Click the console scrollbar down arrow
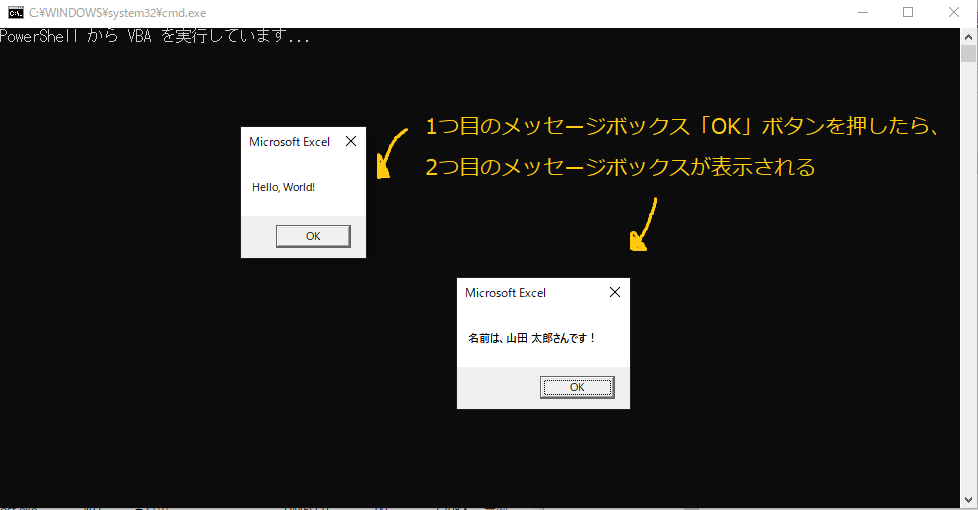 coord(968,500)
